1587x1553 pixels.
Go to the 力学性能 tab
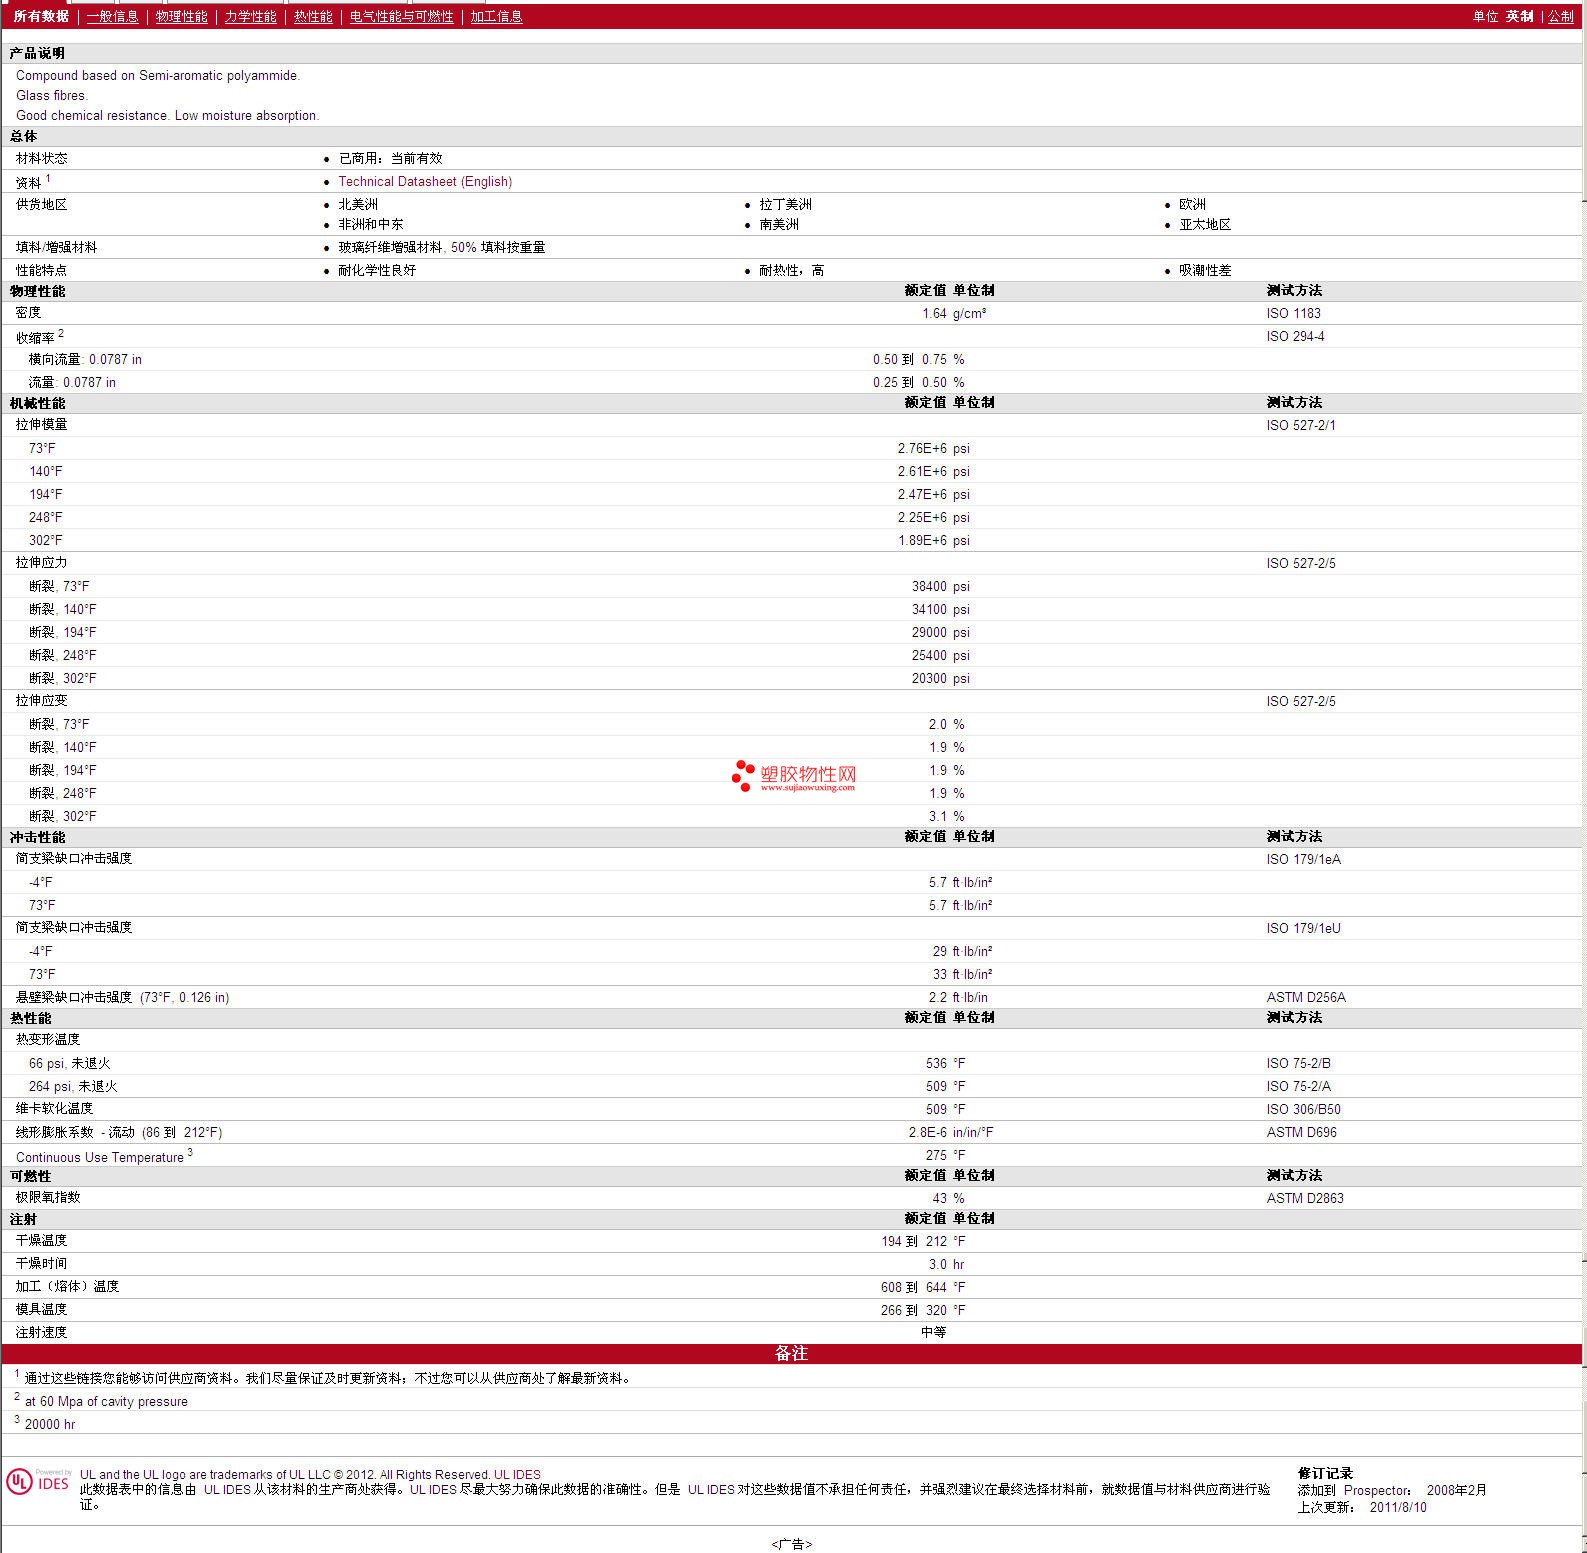[250, 17]
